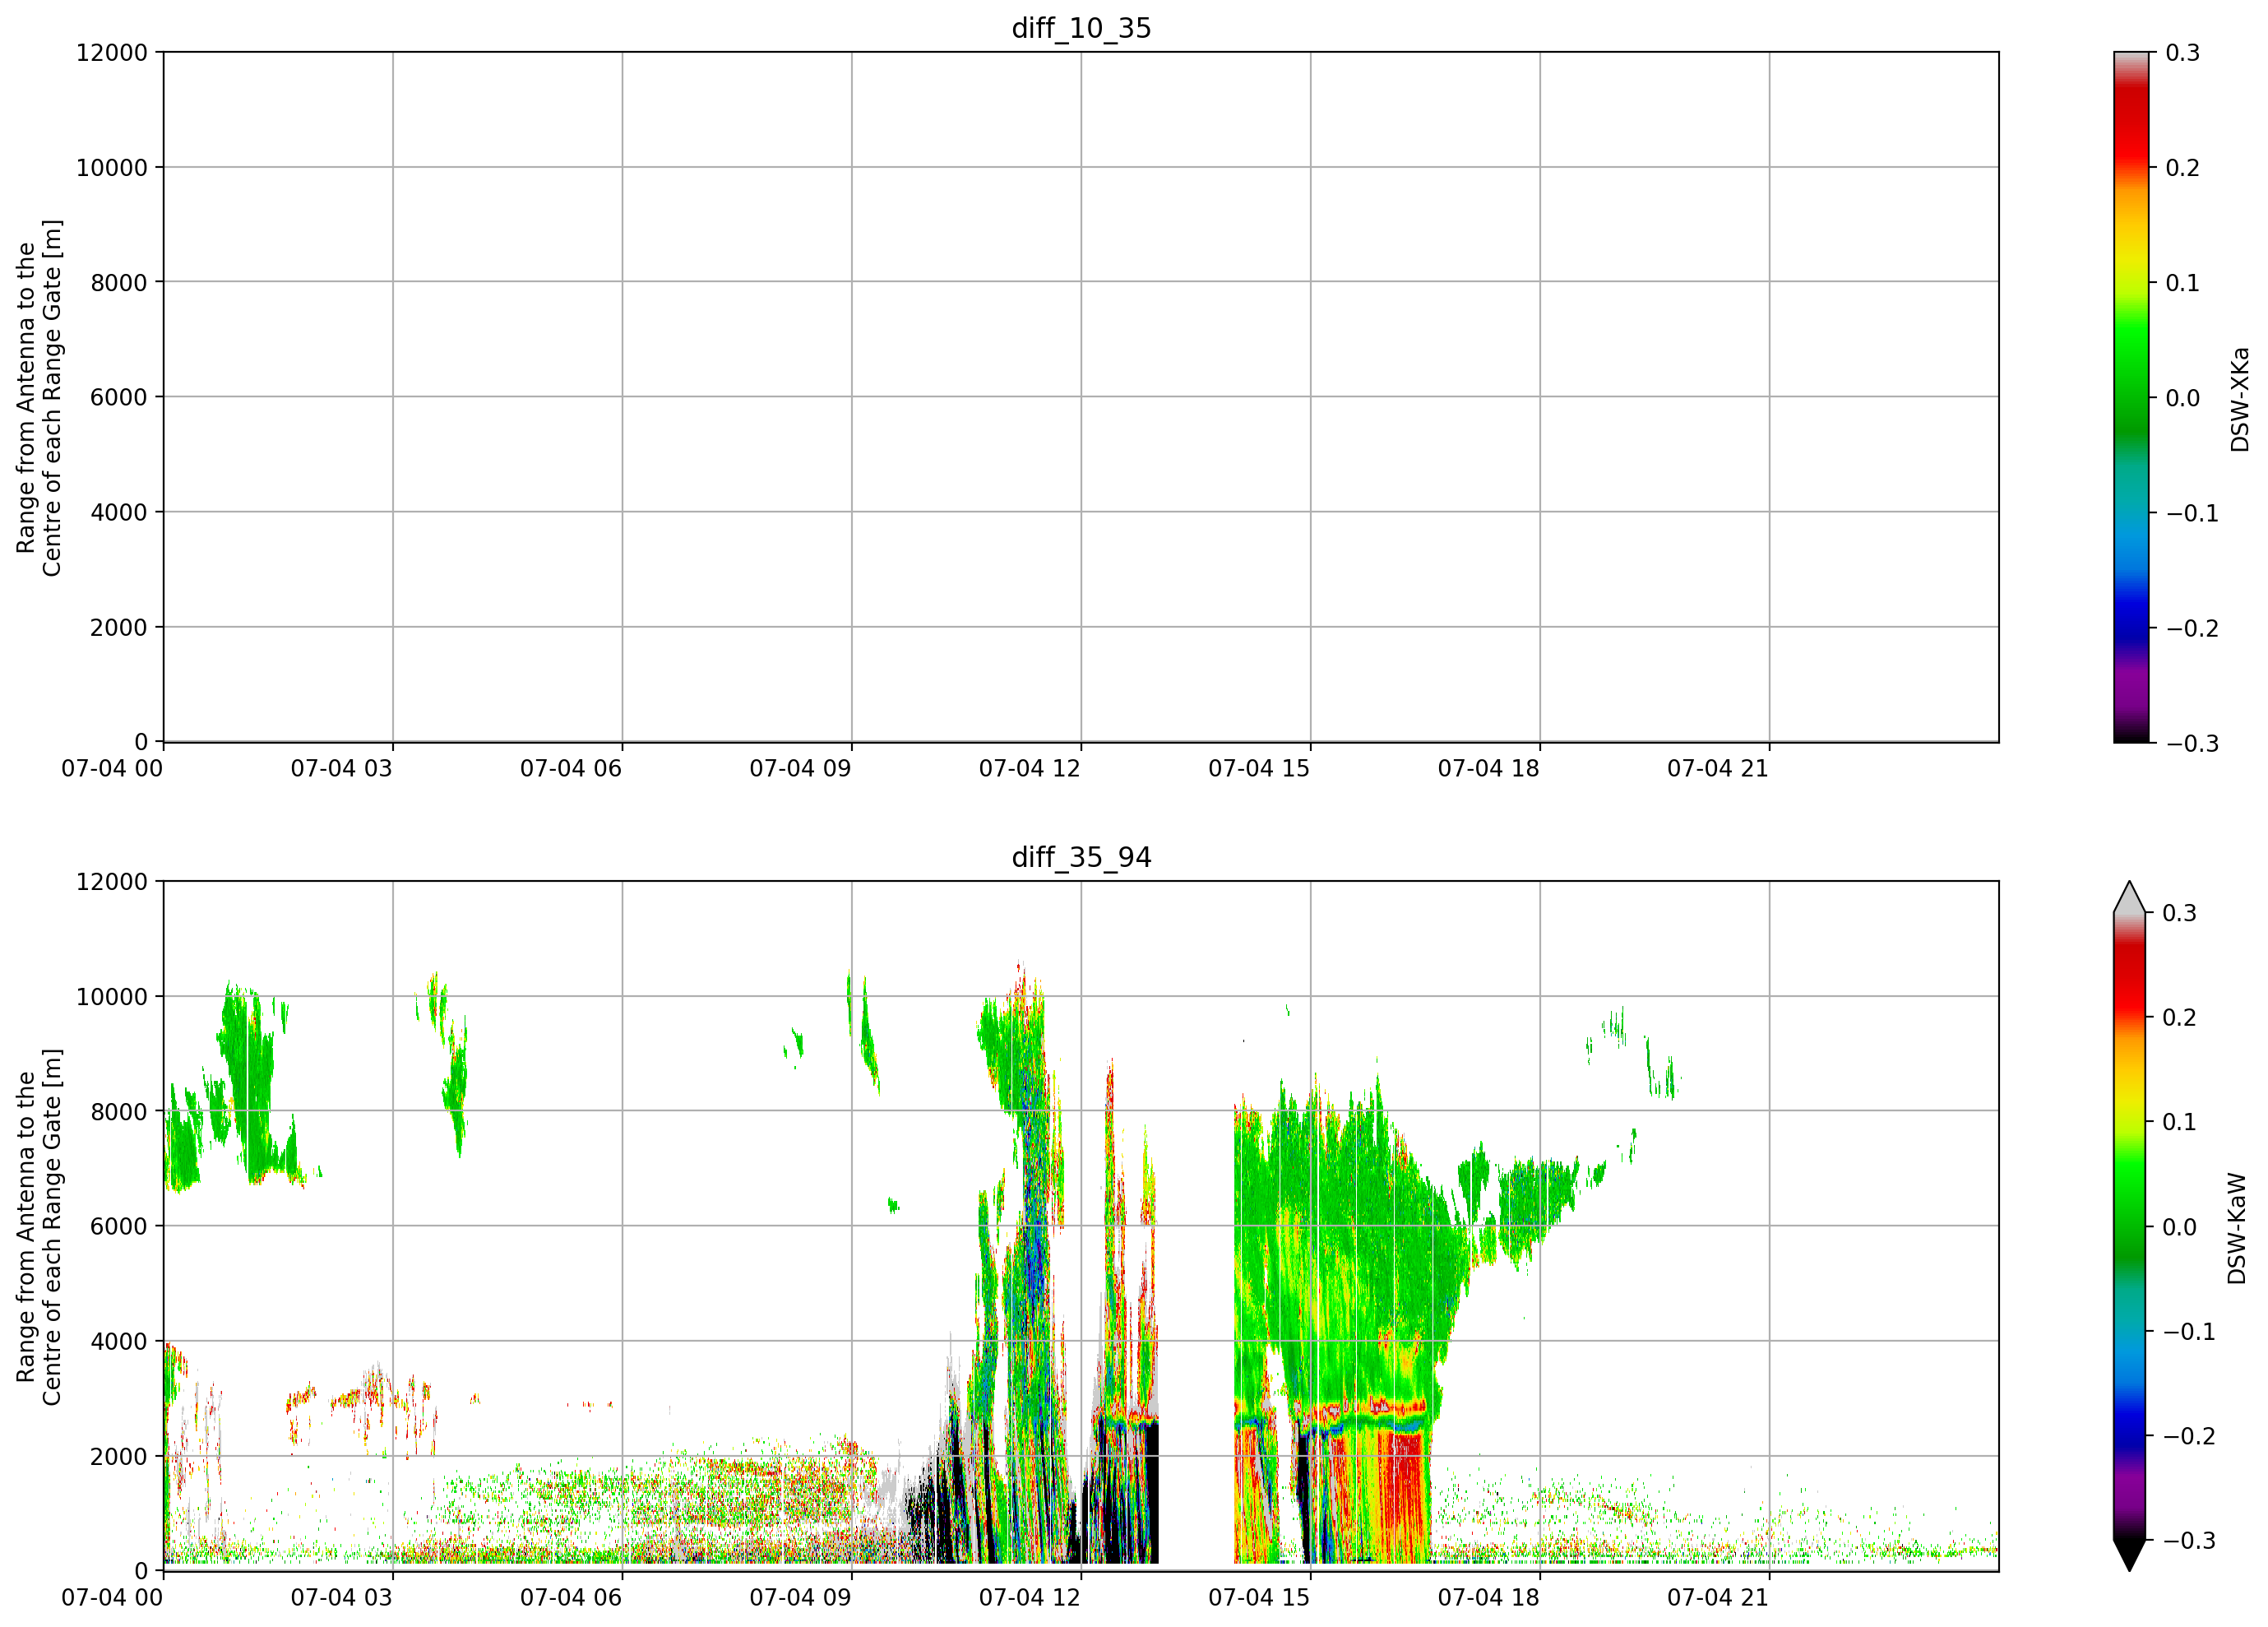Click the 0.1 tick of DSW-XKa colorbar
The height and width of the screenshot is (1627, 2268).
[x=2183, y=282]
